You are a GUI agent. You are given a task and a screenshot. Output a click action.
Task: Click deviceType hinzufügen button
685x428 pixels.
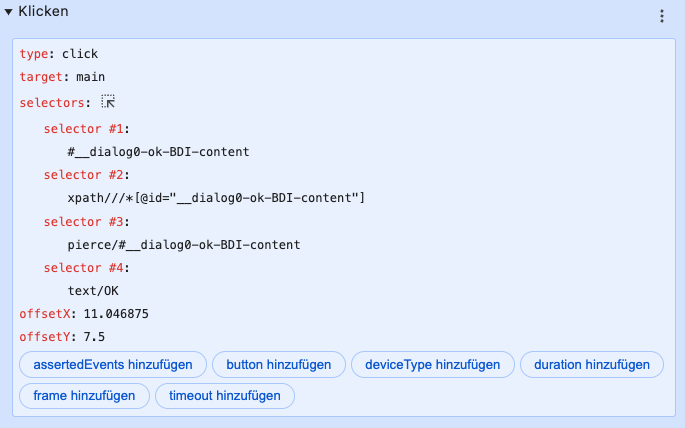click(432, 365)
